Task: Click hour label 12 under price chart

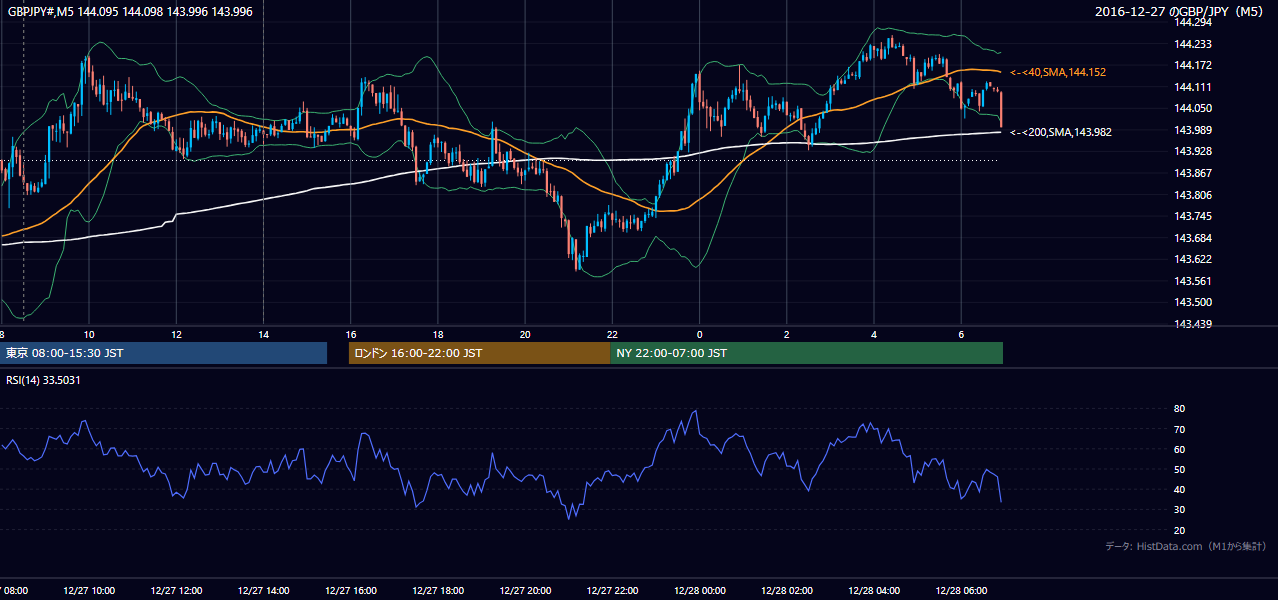Action: (x=176, y=334)
